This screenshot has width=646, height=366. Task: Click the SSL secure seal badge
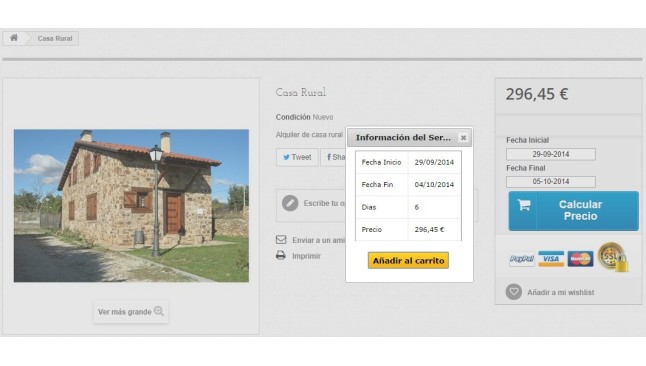612,257
